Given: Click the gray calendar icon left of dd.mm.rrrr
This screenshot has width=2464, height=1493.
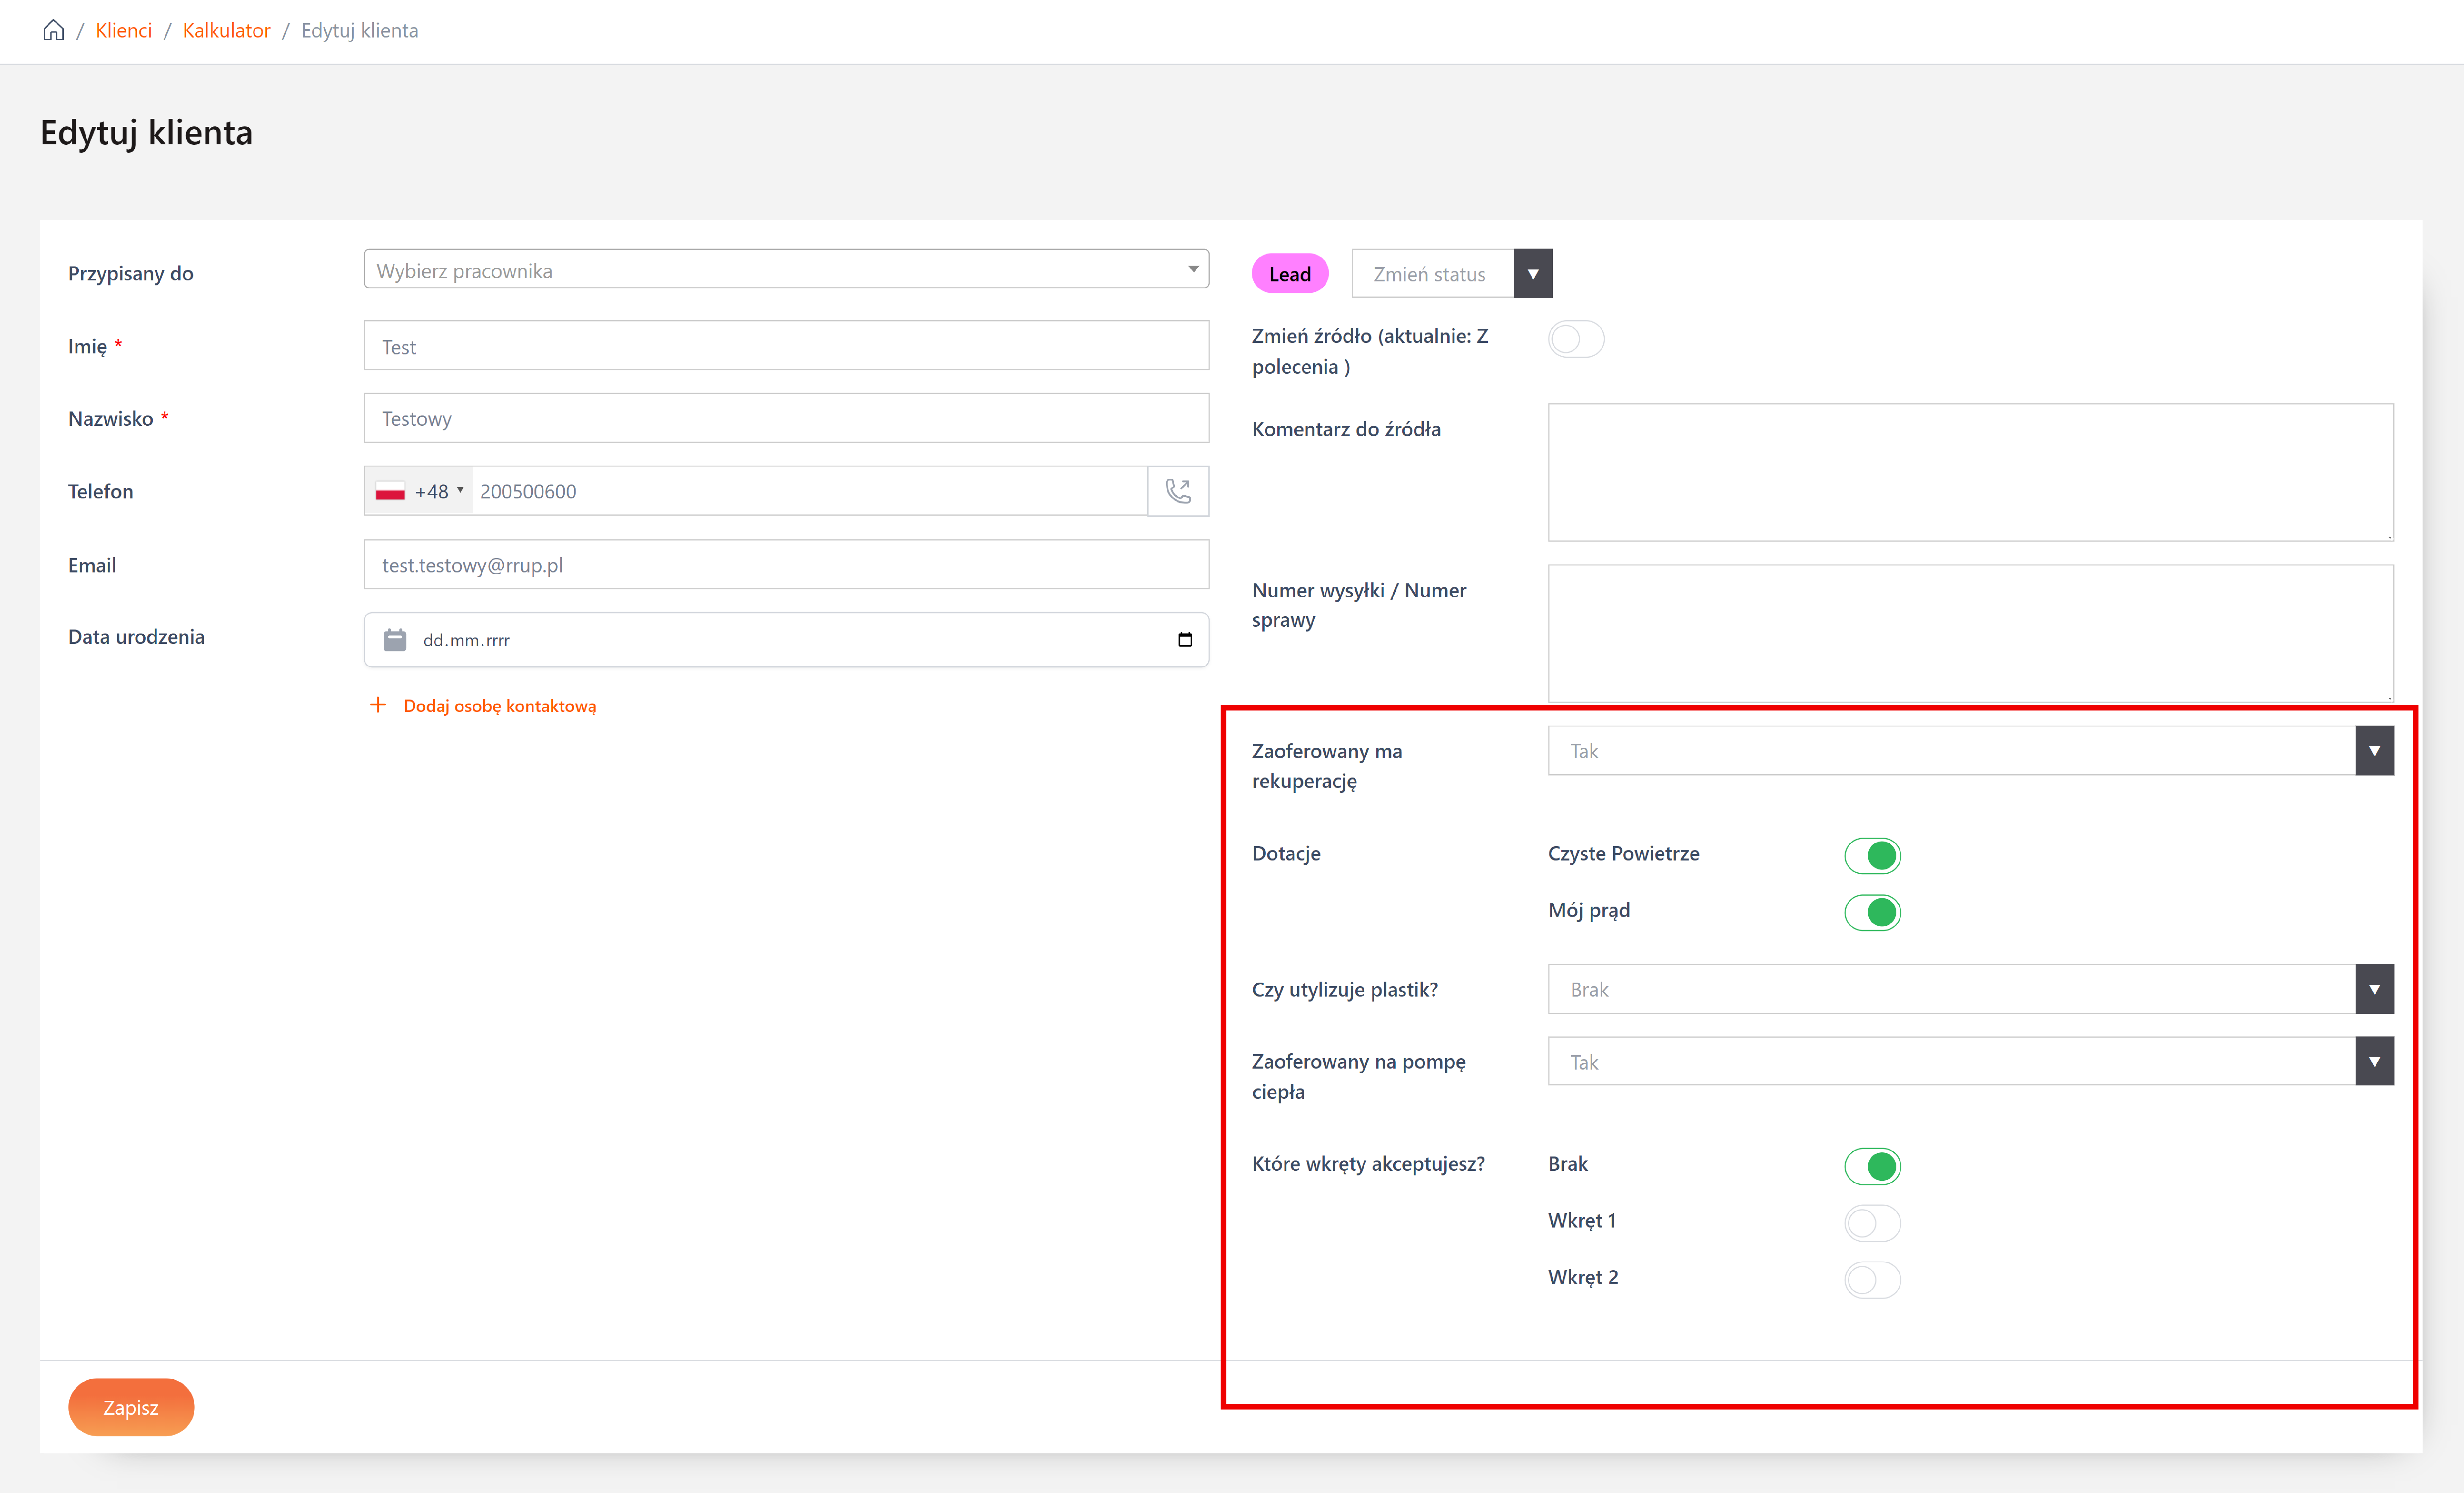Looking at the screenshot, I should point(395,640).
